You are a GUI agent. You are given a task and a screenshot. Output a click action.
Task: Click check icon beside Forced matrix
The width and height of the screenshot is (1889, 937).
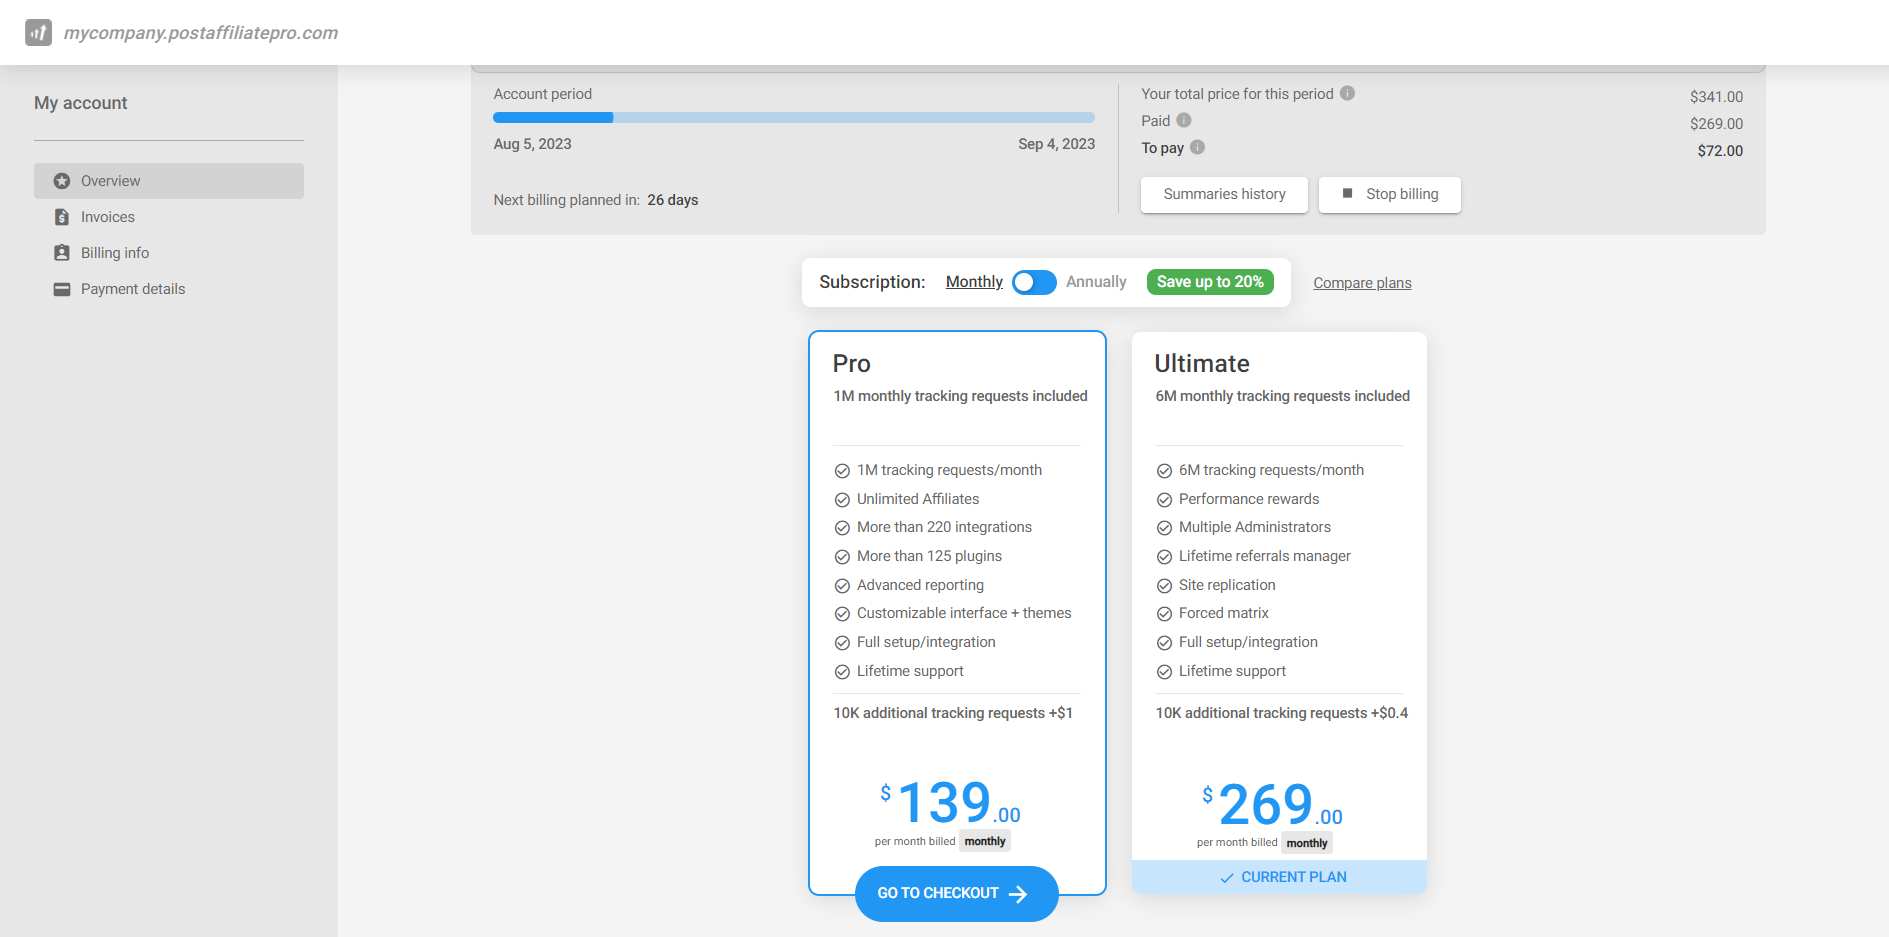pyautogui.click(x=1164, y=614)
